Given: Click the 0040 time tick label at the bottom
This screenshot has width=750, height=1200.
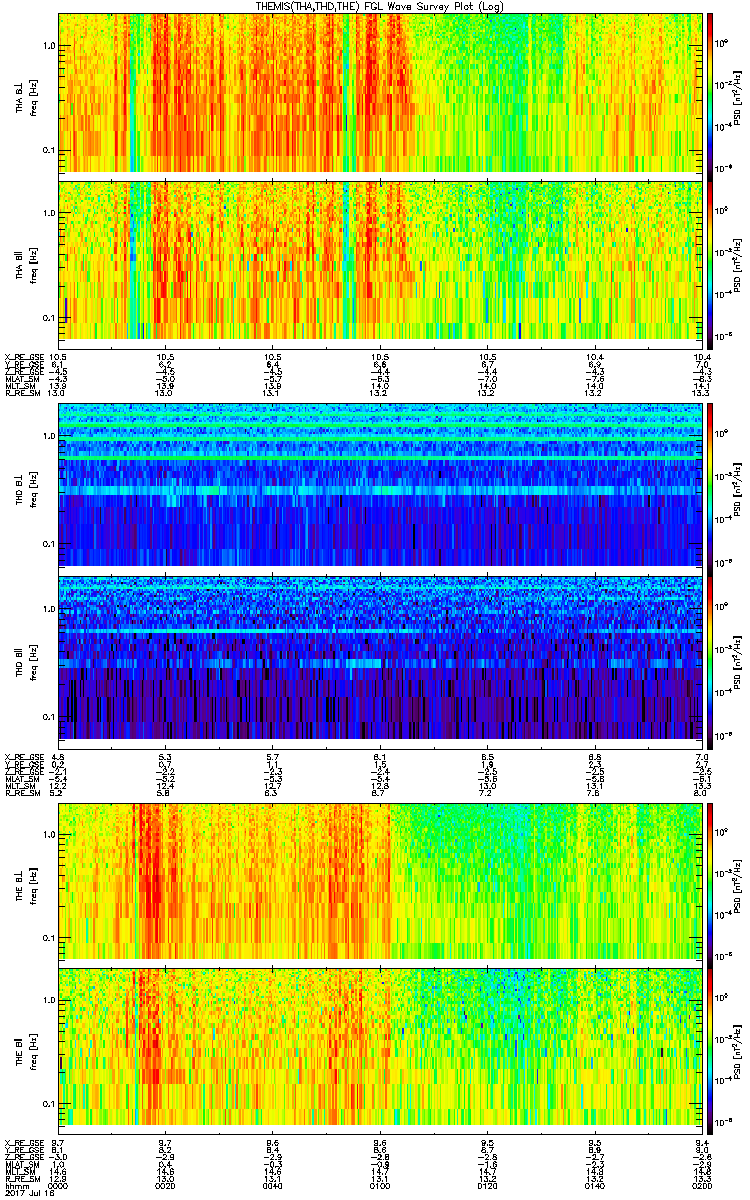Looking at the screenshot, I should (272, 1186).
